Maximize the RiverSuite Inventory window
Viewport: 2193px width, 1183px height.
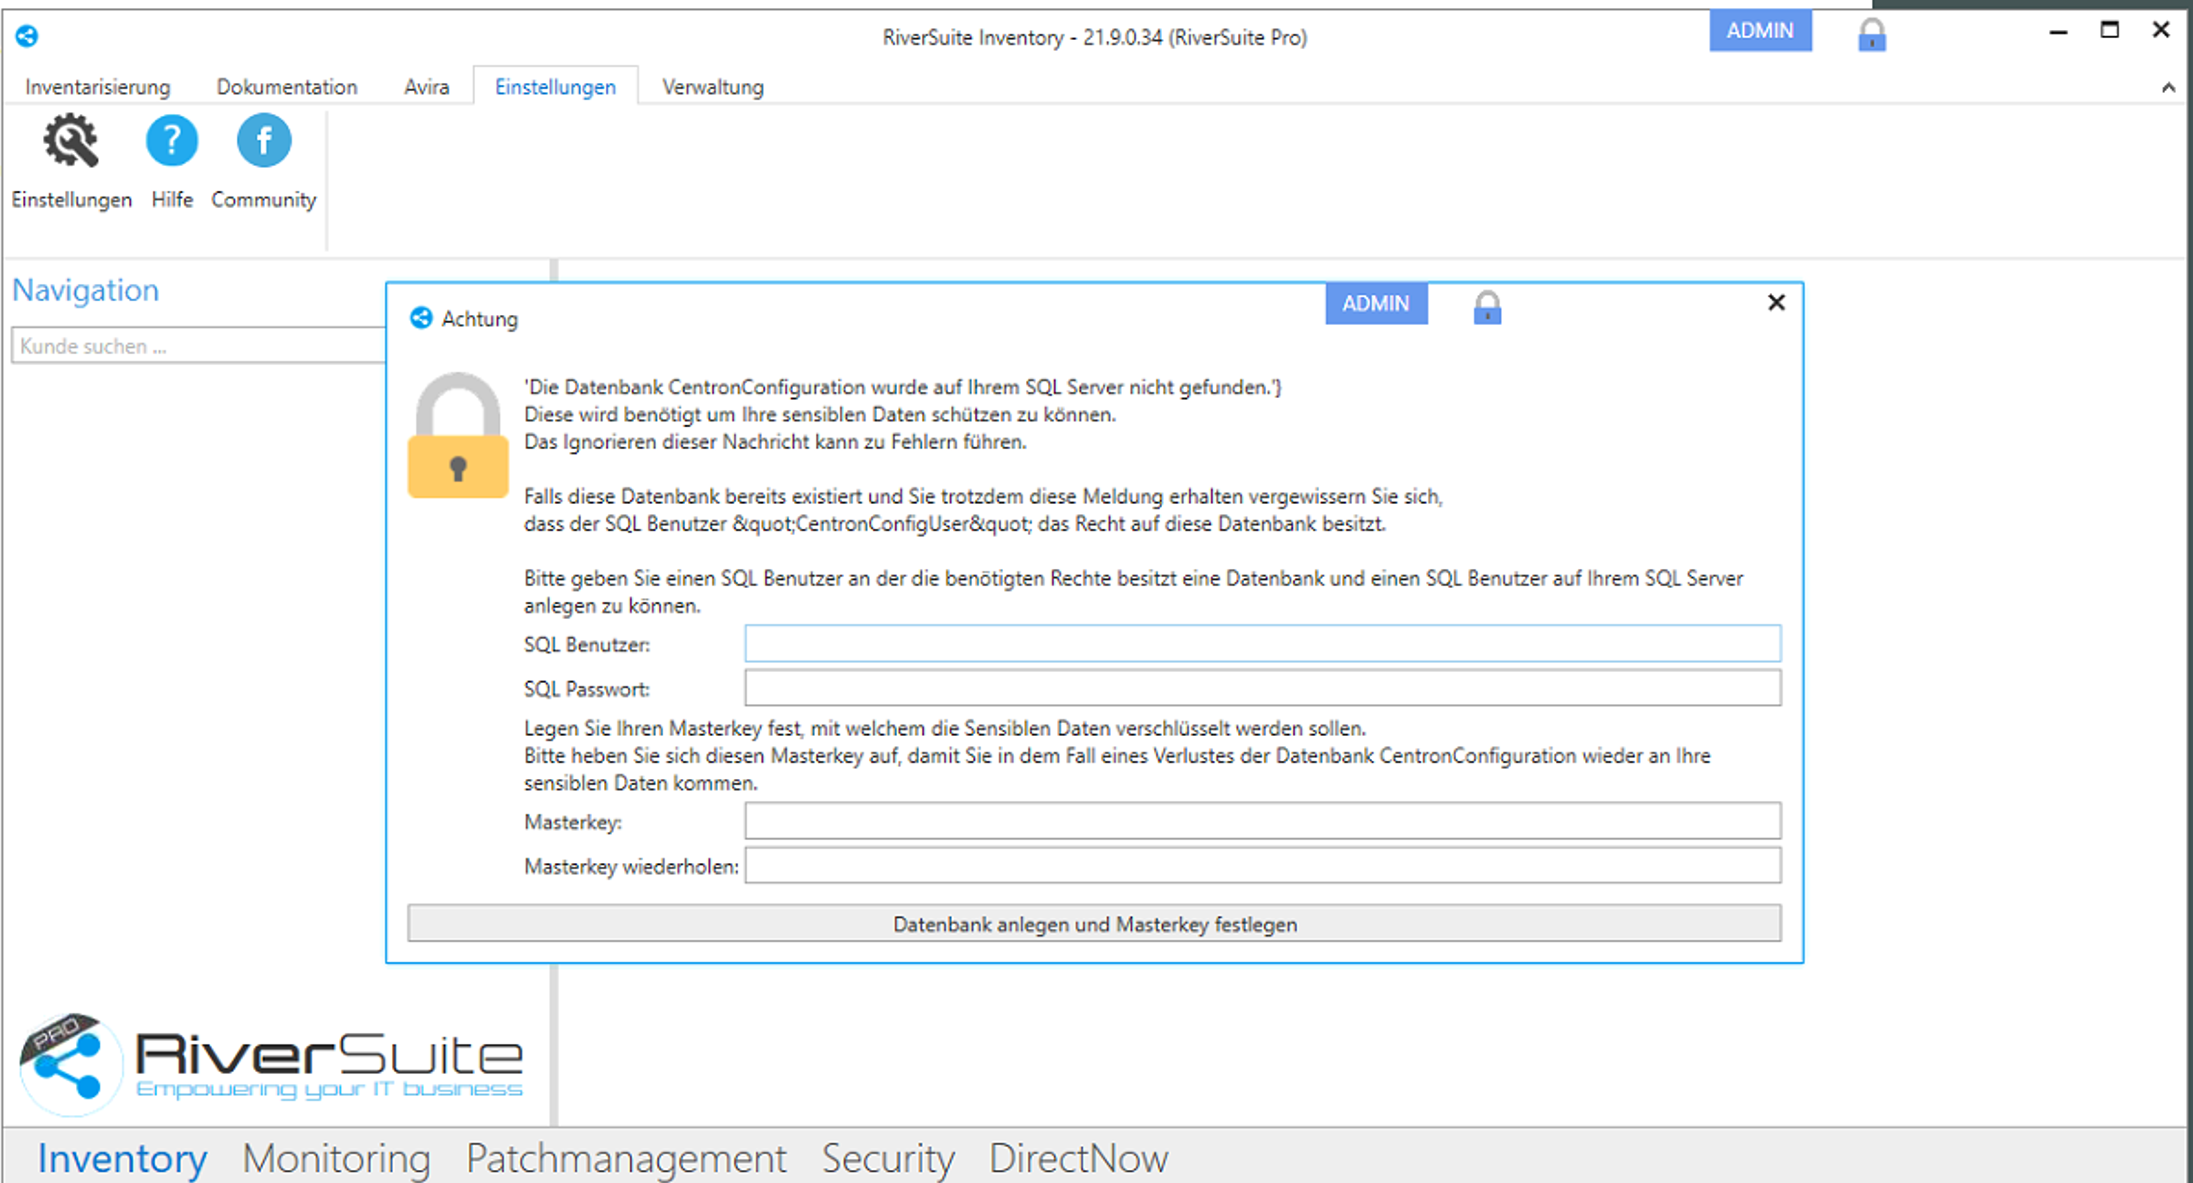point(2110,30)
